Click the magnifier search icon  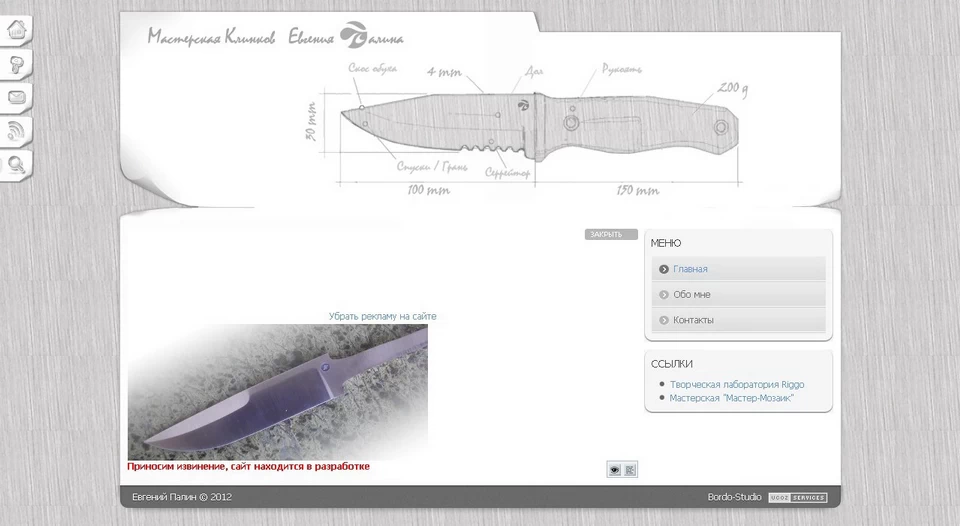point(16,164)
